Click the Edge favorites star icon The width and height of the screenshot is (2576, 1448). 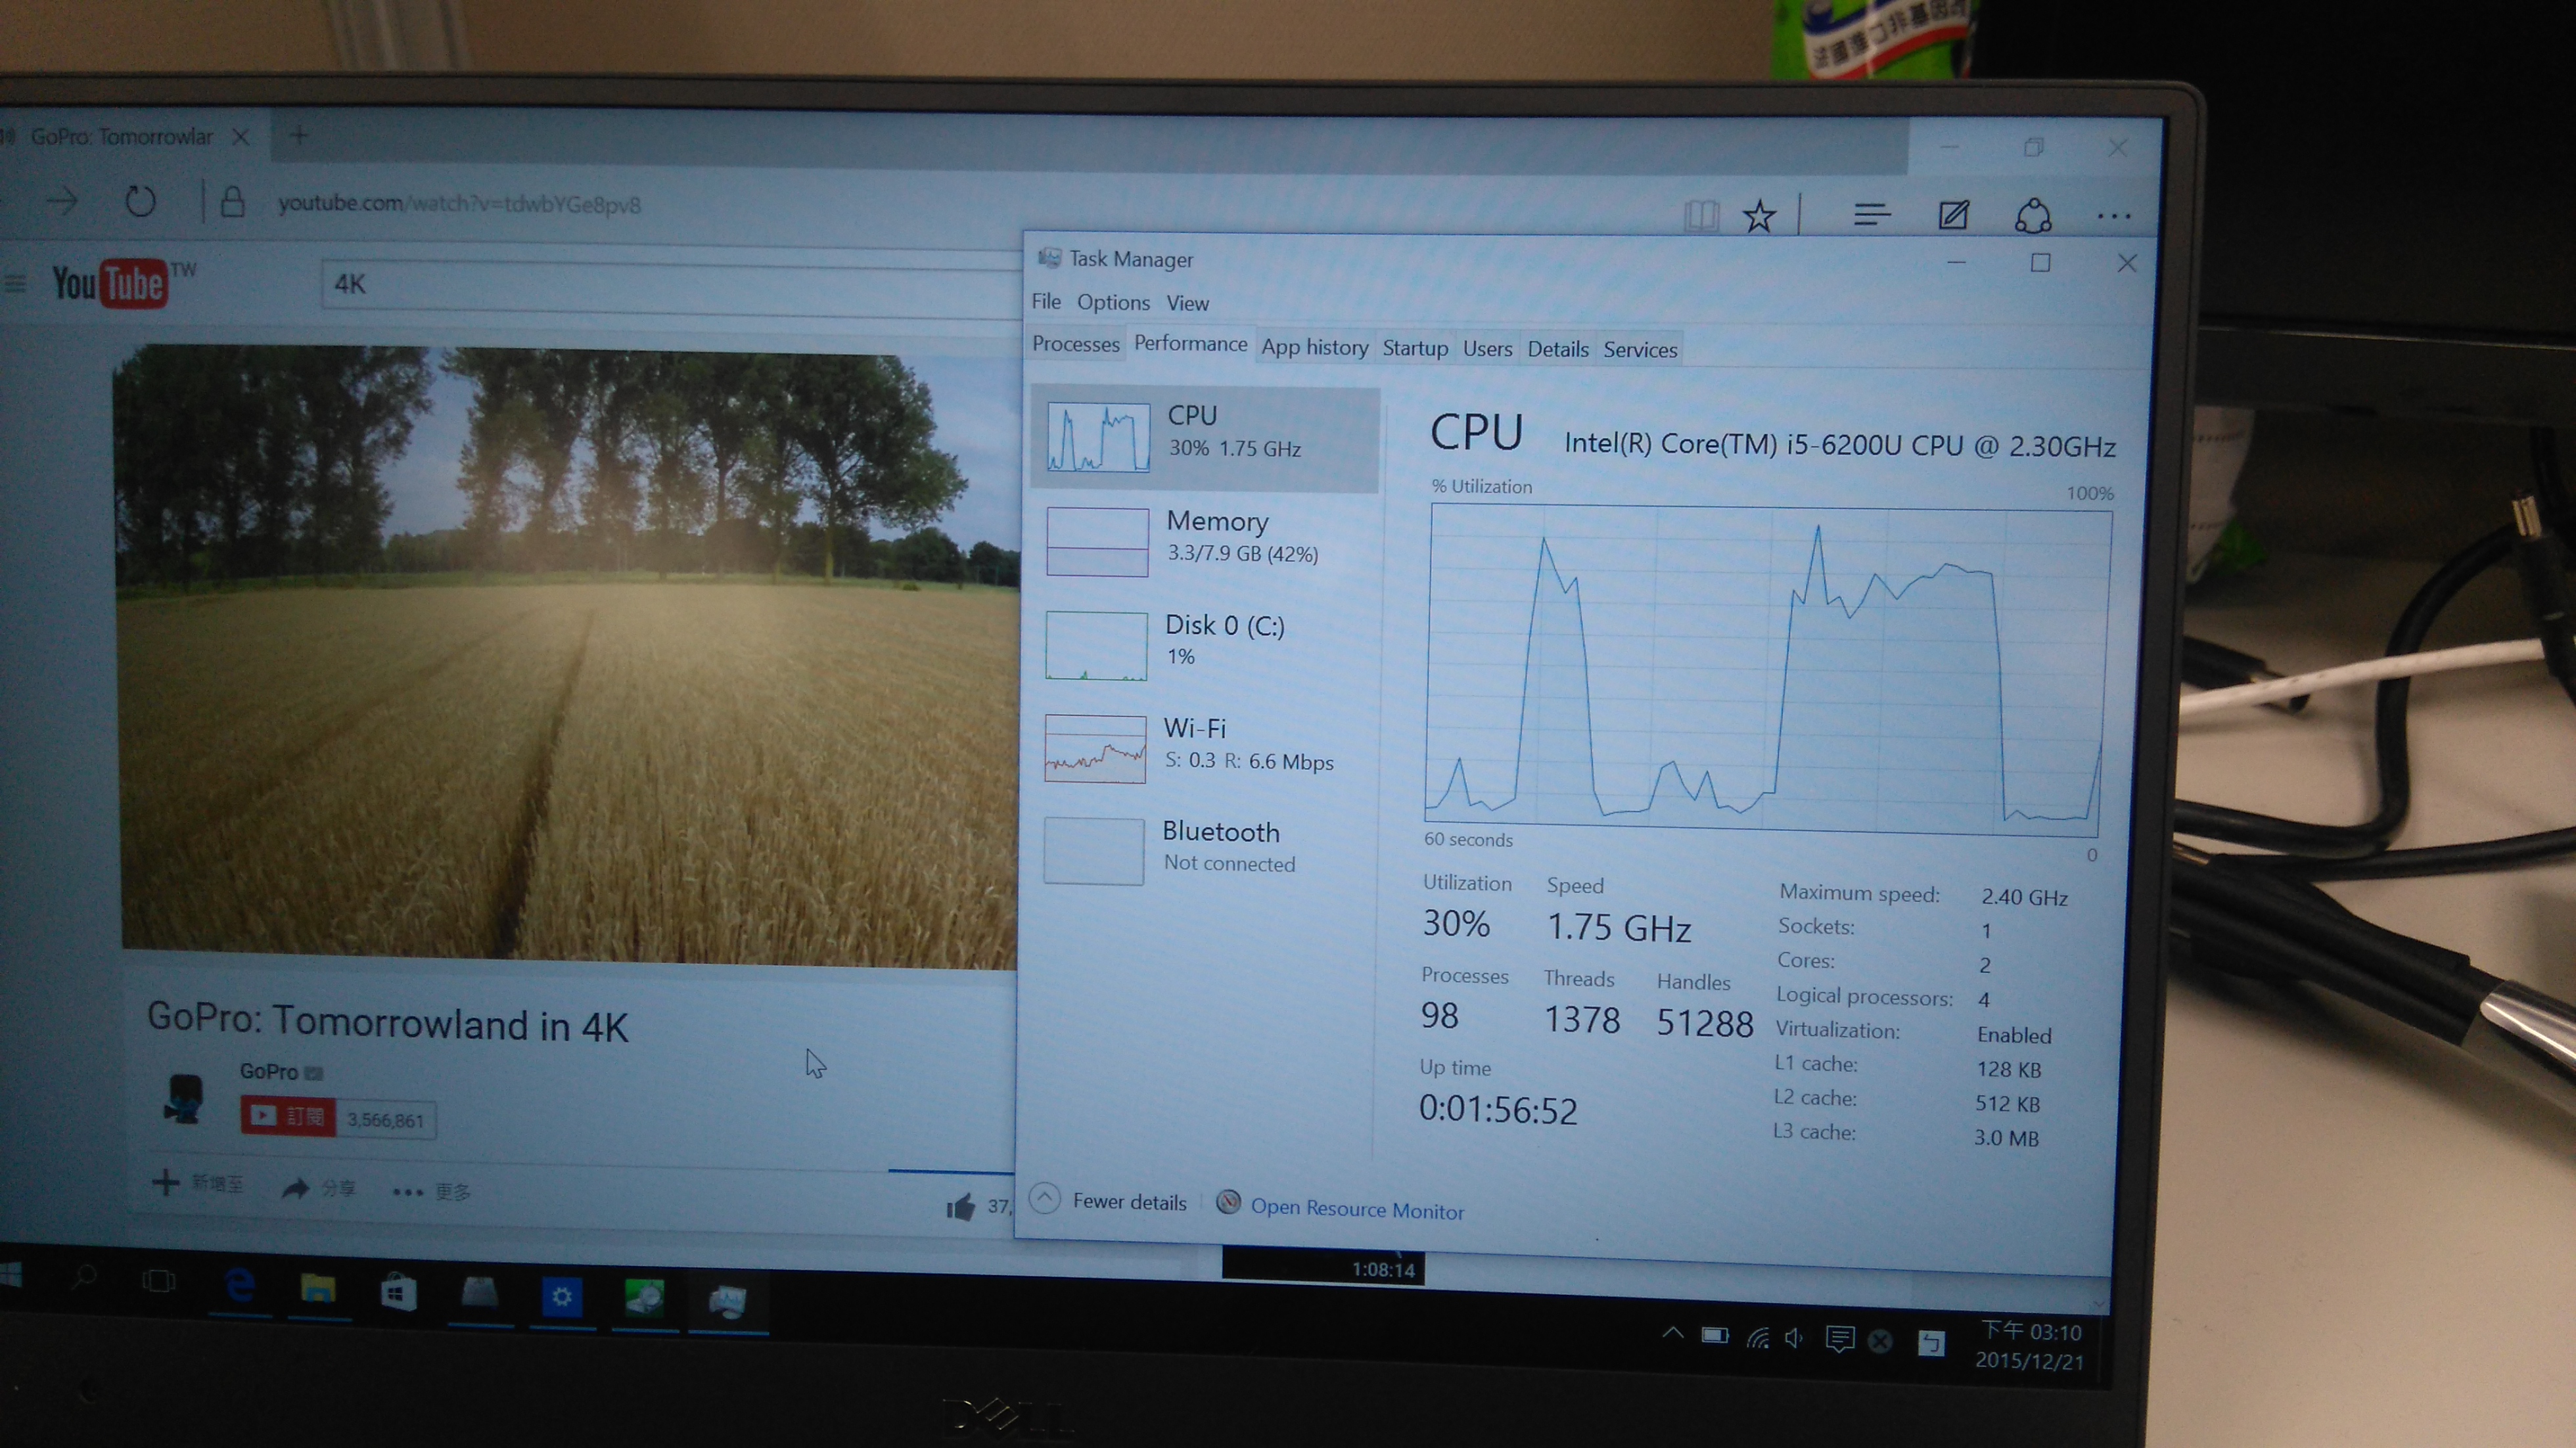click(x=1759, y=216)
